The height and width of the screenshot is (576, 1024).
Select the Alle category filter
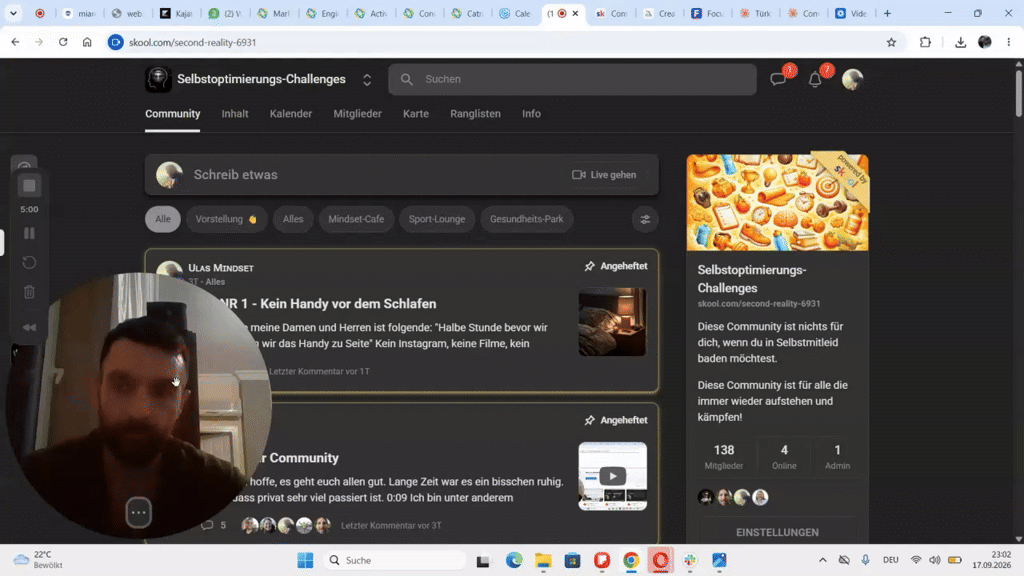coord(163,219)
